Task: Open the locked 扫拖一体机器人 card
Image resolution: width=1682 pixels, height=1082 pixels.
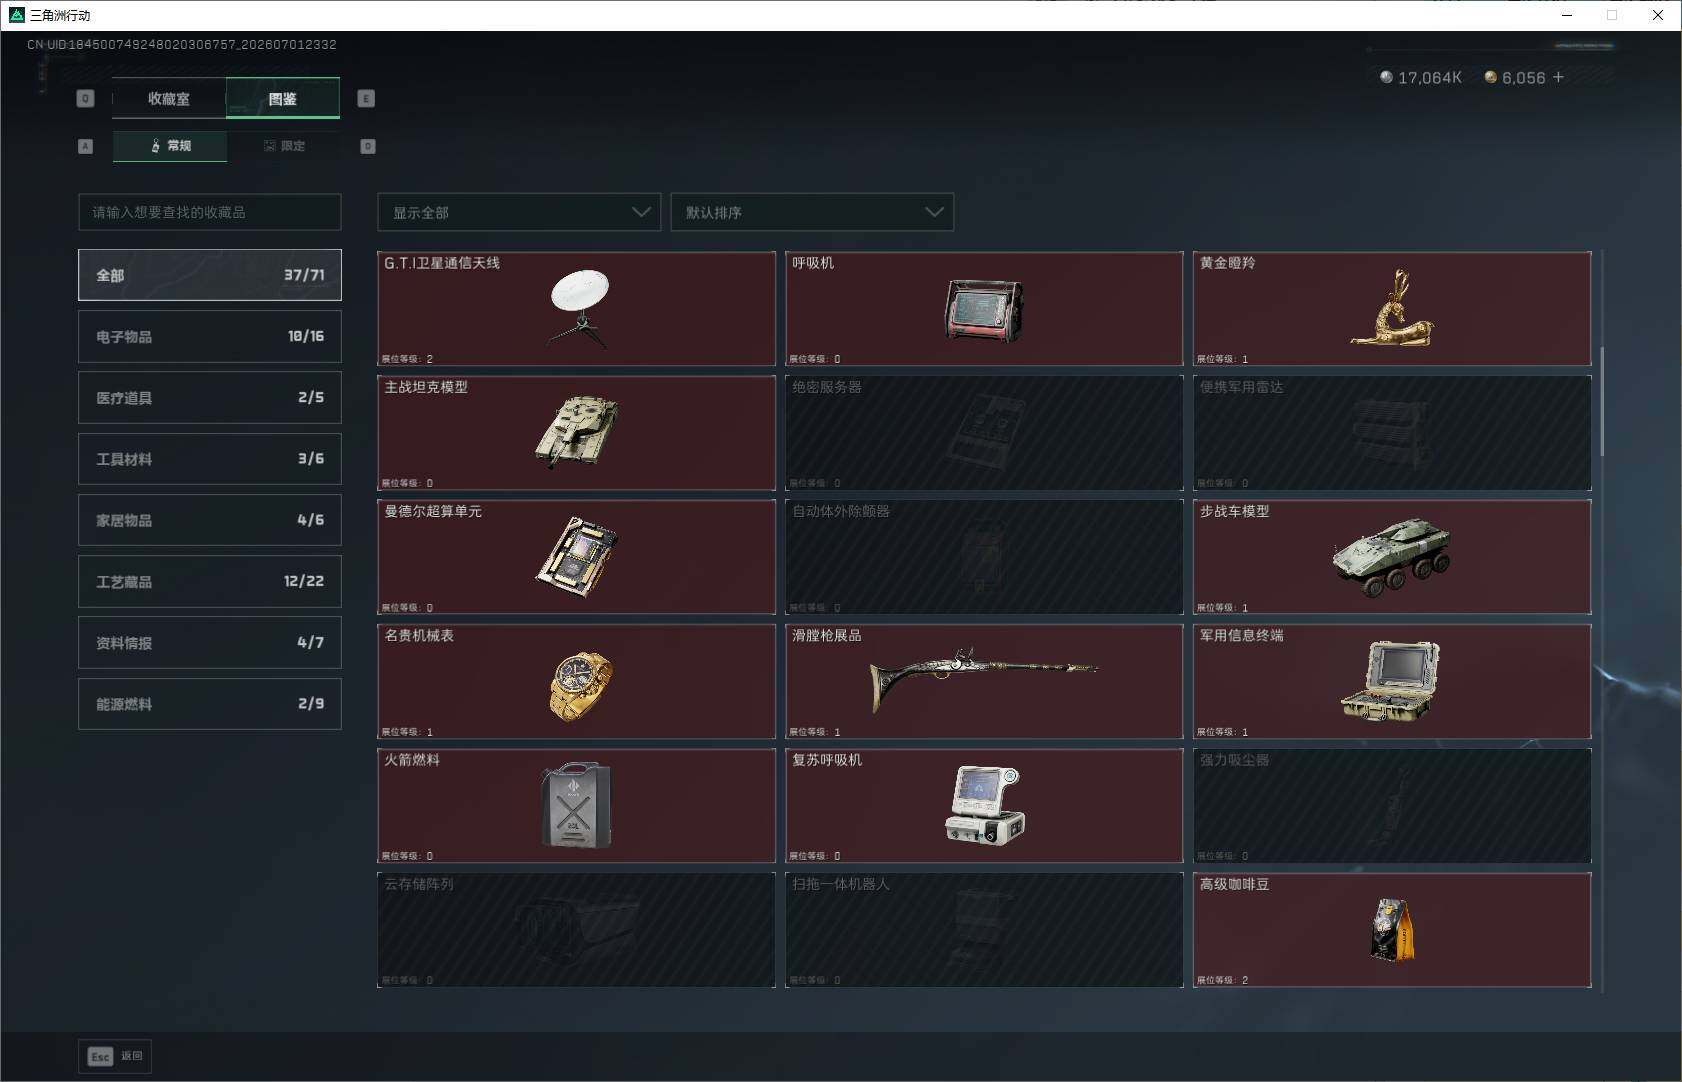Action: coord(984,930)
